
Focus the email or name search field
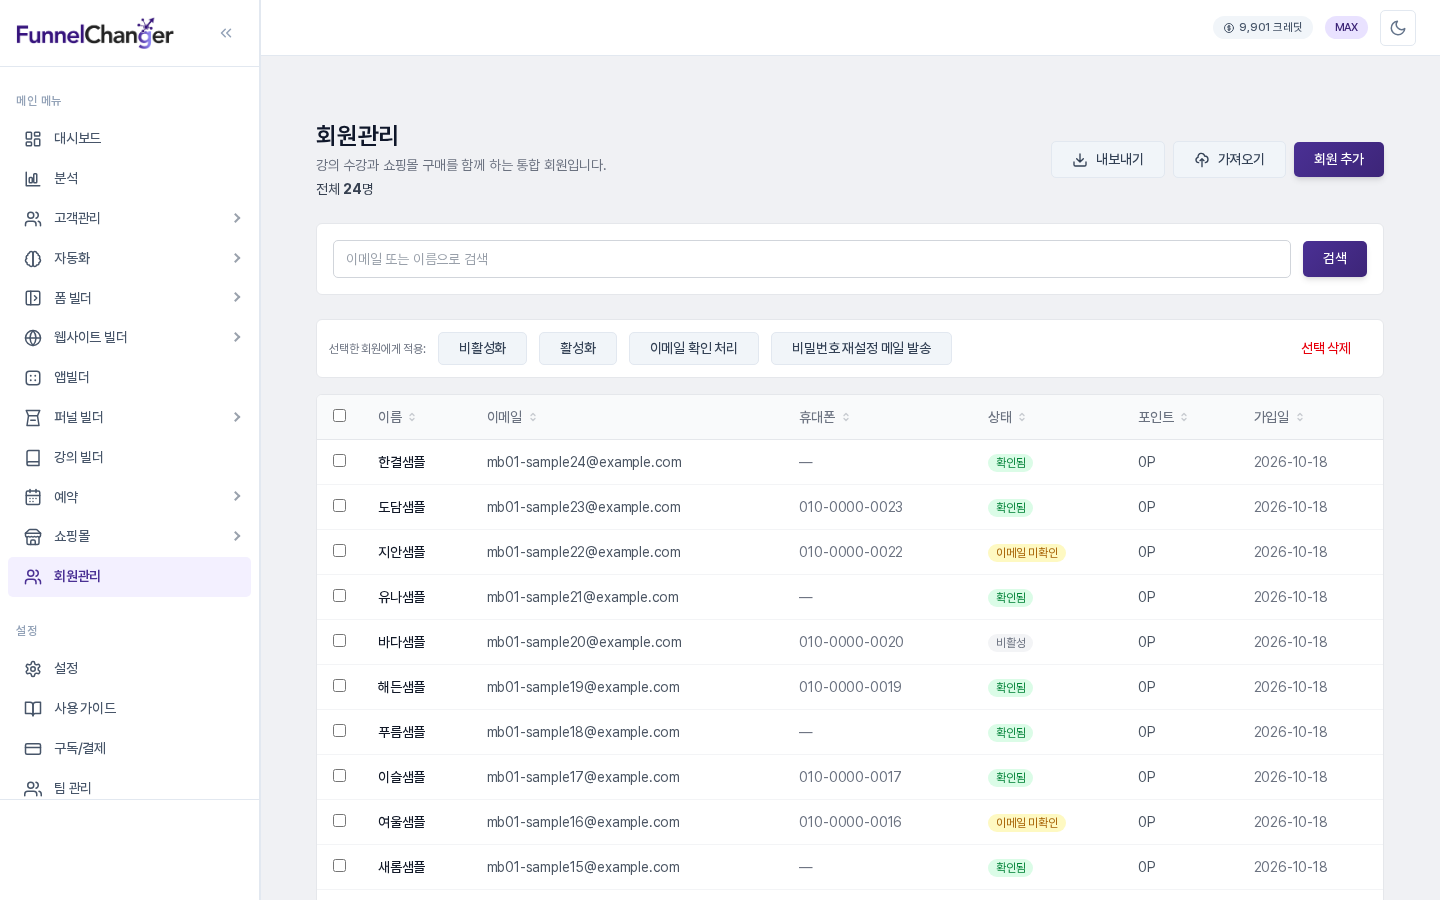(x=812, y=259)
